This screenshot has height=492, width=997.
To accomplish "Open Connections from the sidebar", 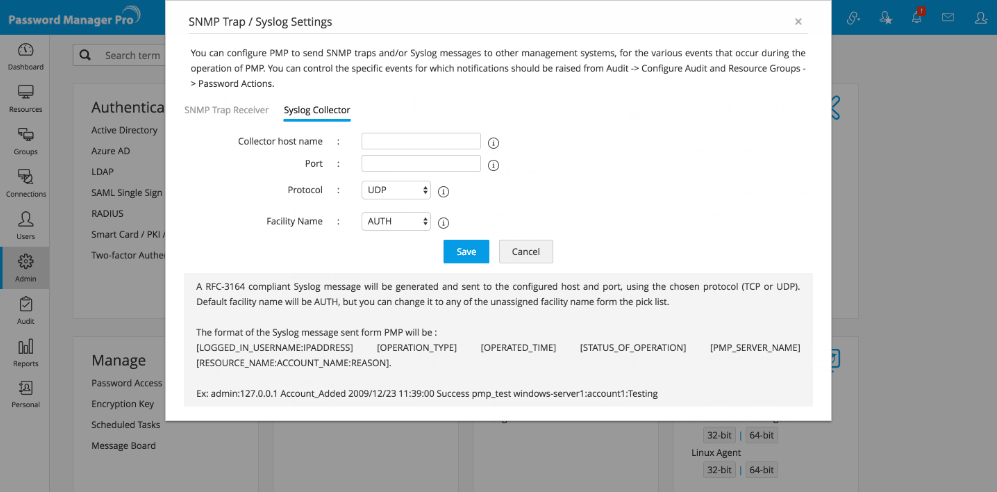I will (x=25, y=182).
